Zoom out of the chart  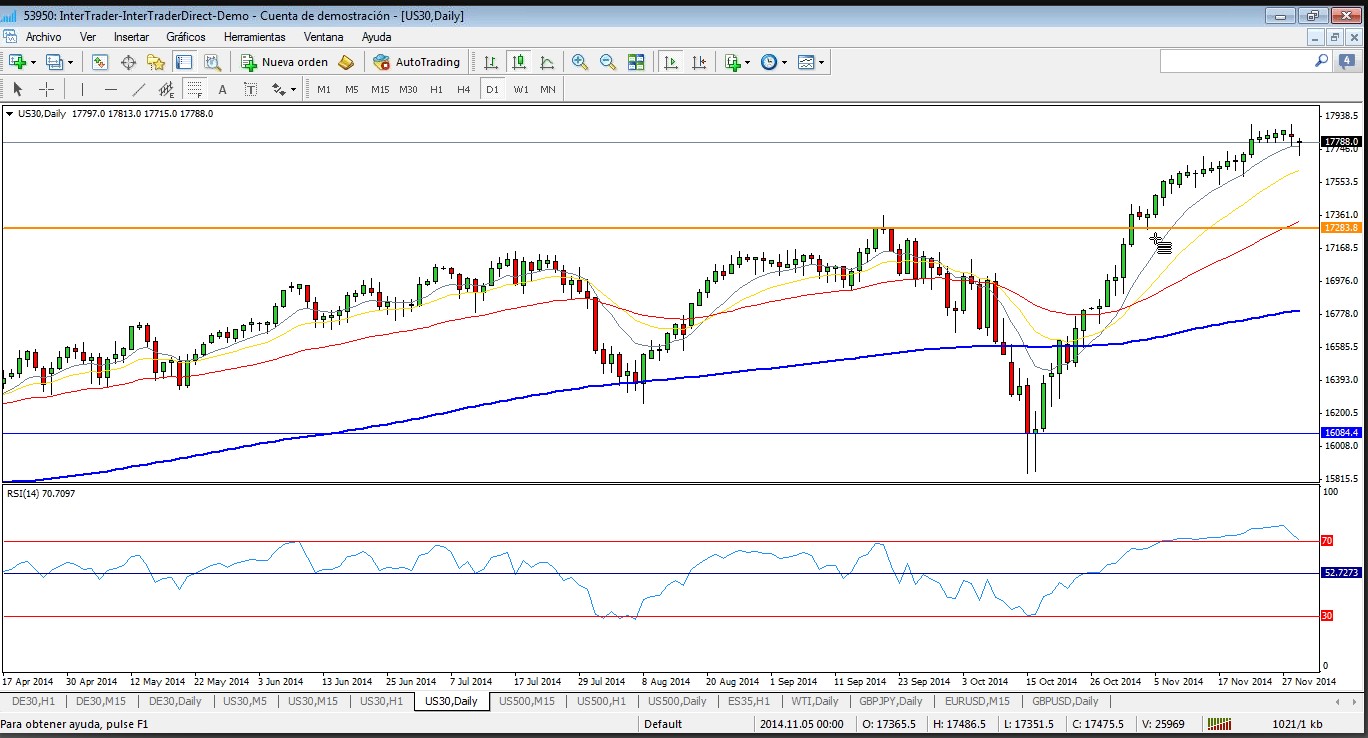[x=607, y=62]
